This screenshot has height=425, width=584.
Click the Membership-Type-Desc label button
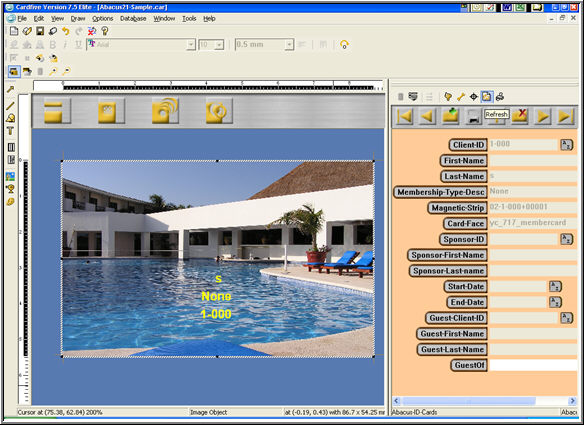(x=441, y=192)
